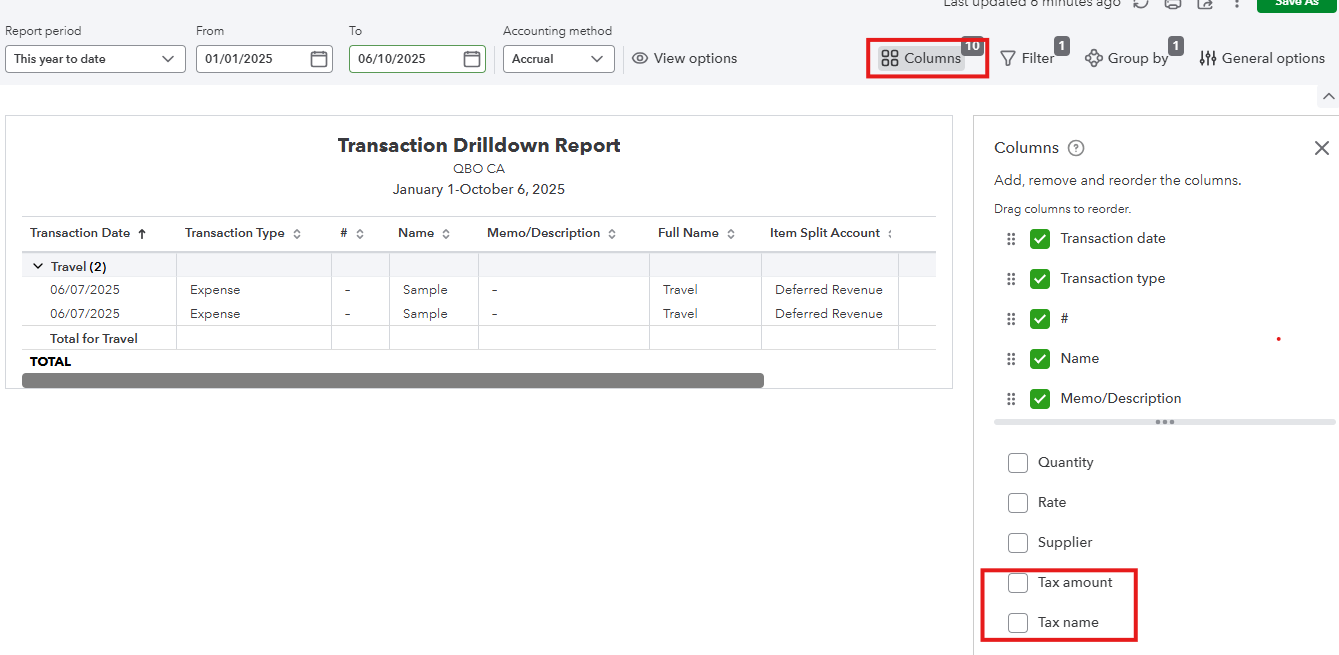This screenshot has height=655, width=1339.
Task: Click sort icon on Memo/Description header
Action: tap(612, 233)
